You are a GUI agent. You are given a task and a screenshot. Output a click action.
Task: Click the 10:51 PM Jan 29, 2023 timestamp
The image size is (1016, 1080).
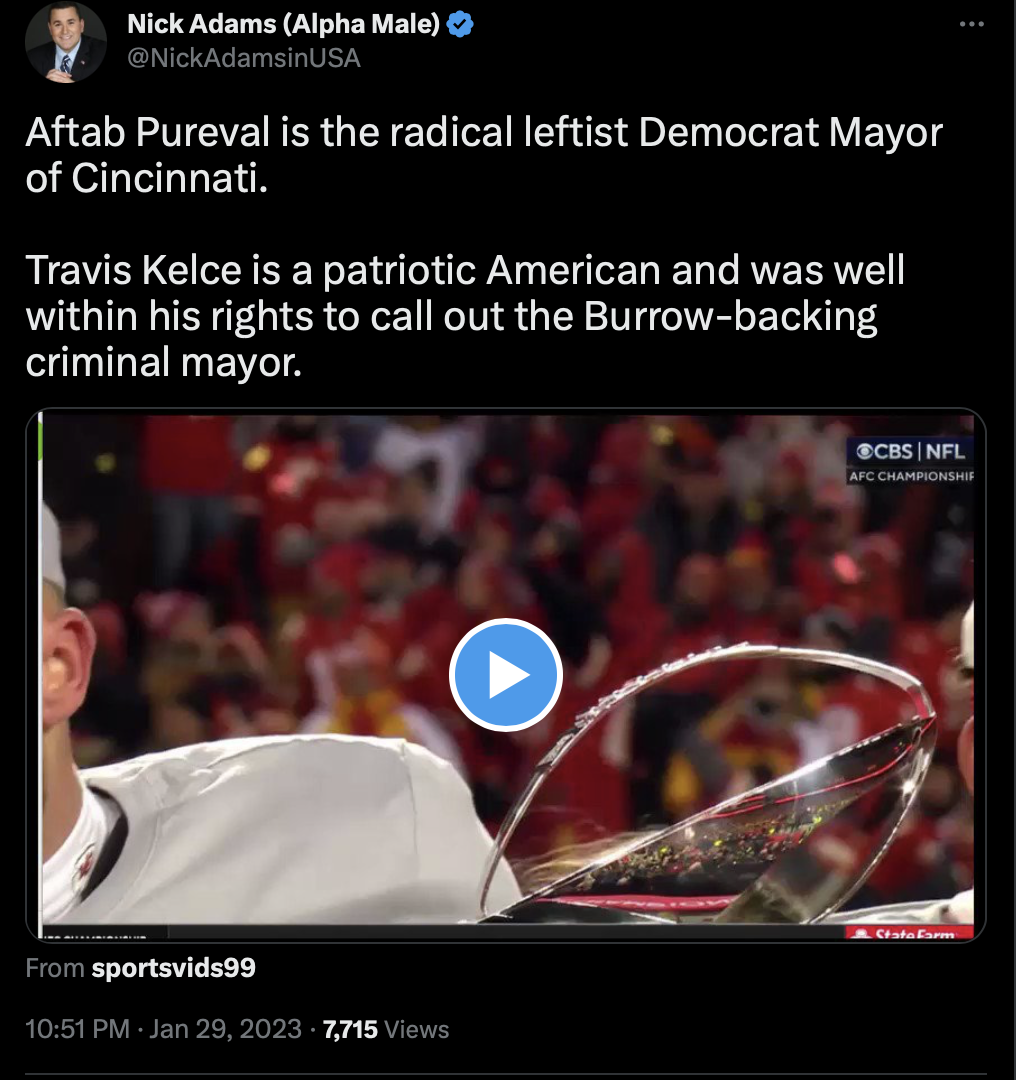(x=163, y=1029)
